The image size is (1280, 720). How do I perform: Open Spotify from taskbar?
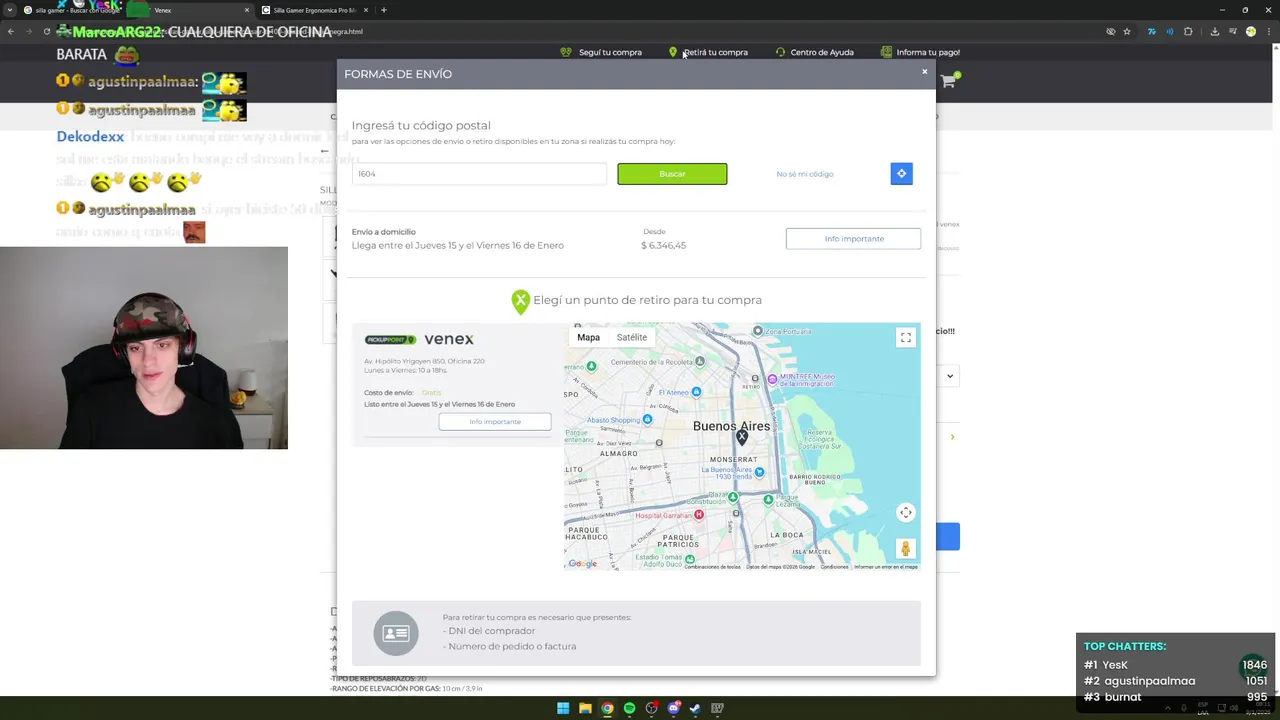click(629, 708)
